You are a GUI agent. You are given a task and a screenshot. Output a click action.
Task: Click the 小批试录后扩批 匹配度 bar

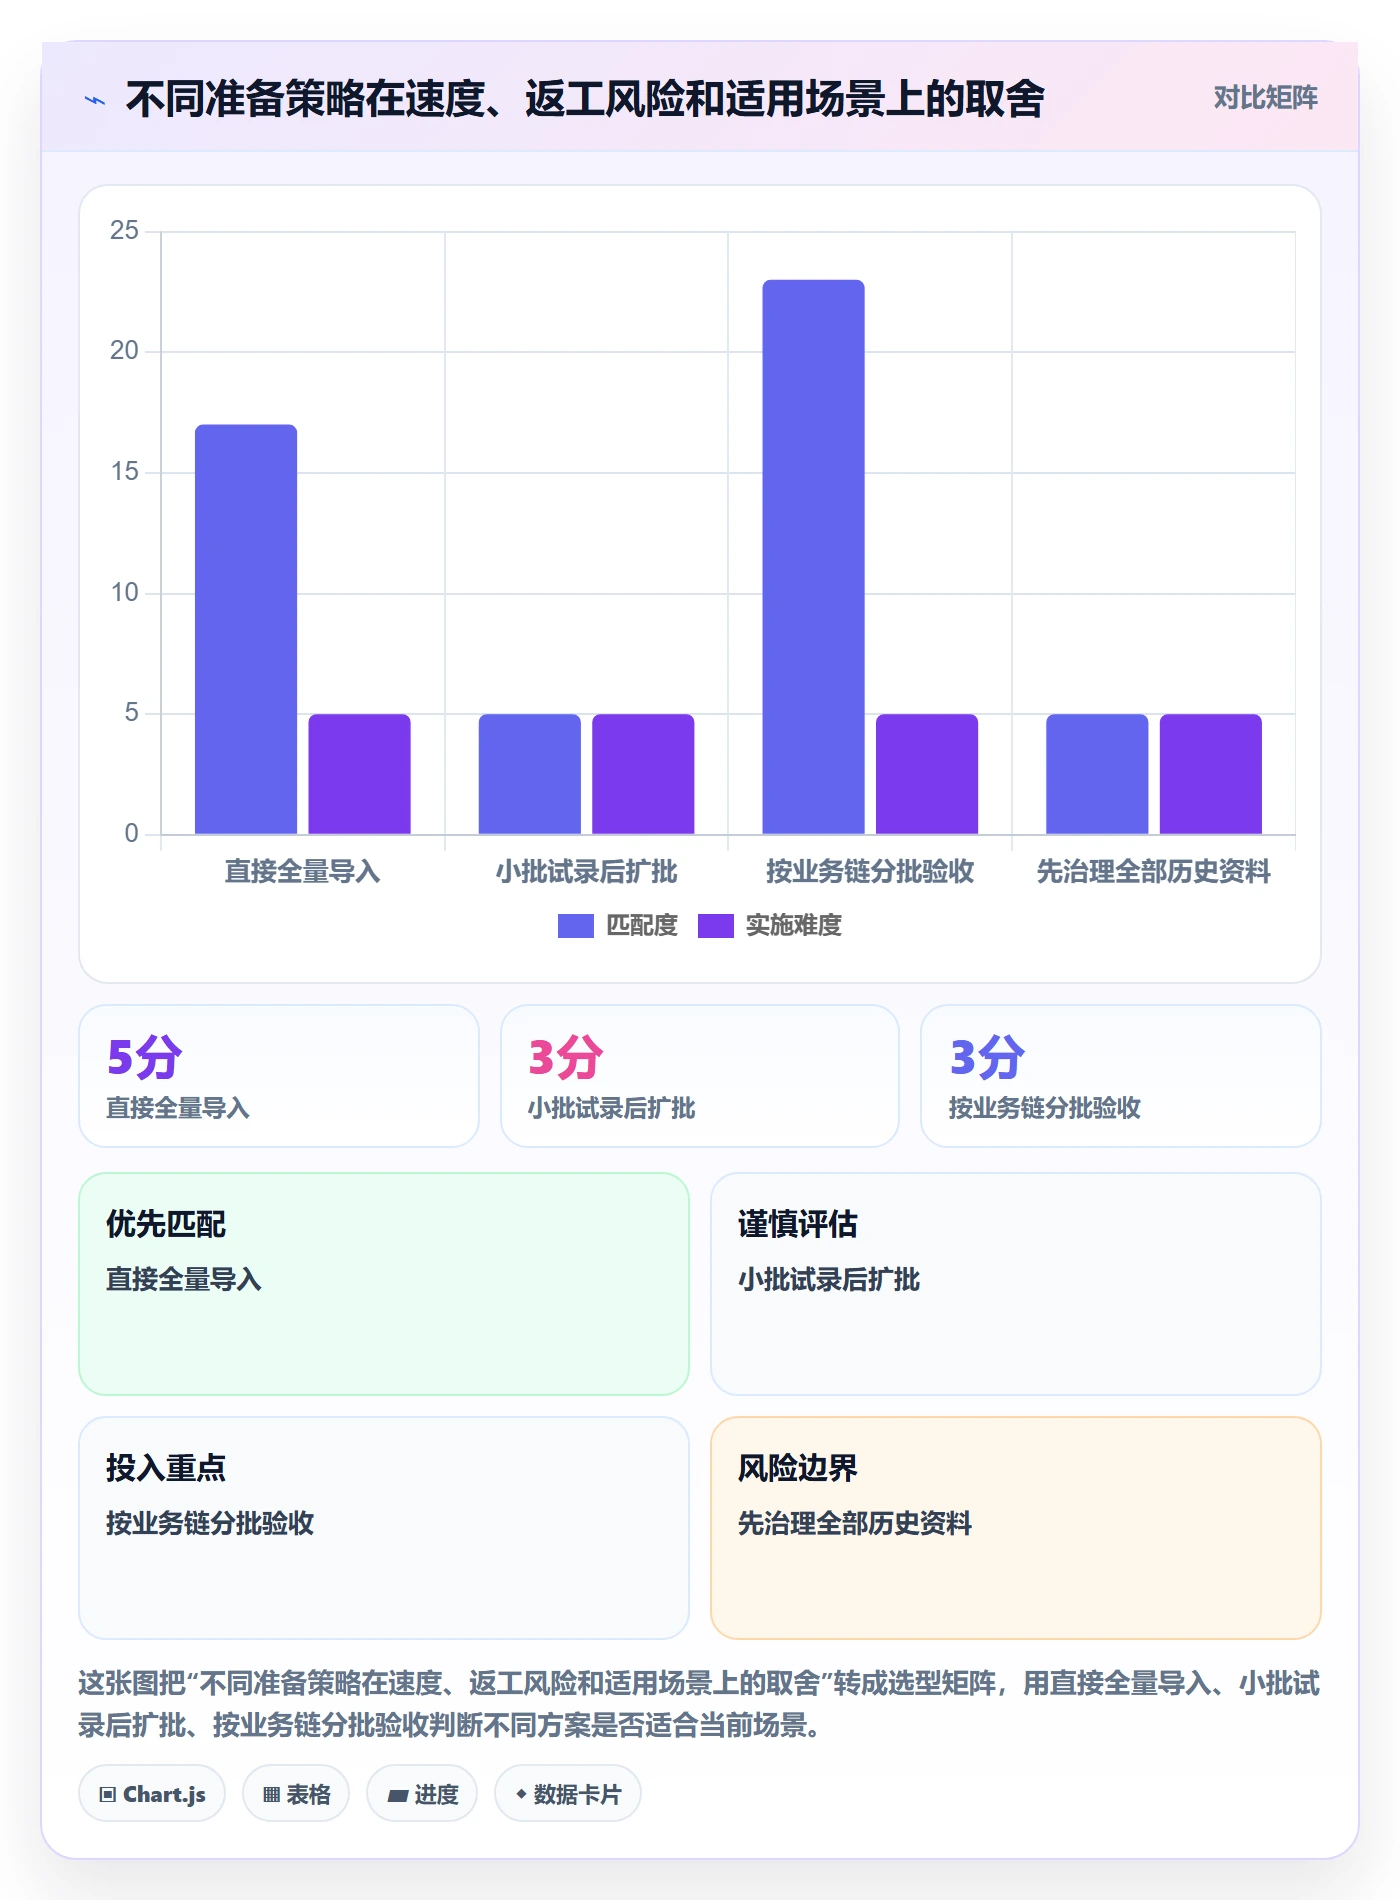pos(530,774)
